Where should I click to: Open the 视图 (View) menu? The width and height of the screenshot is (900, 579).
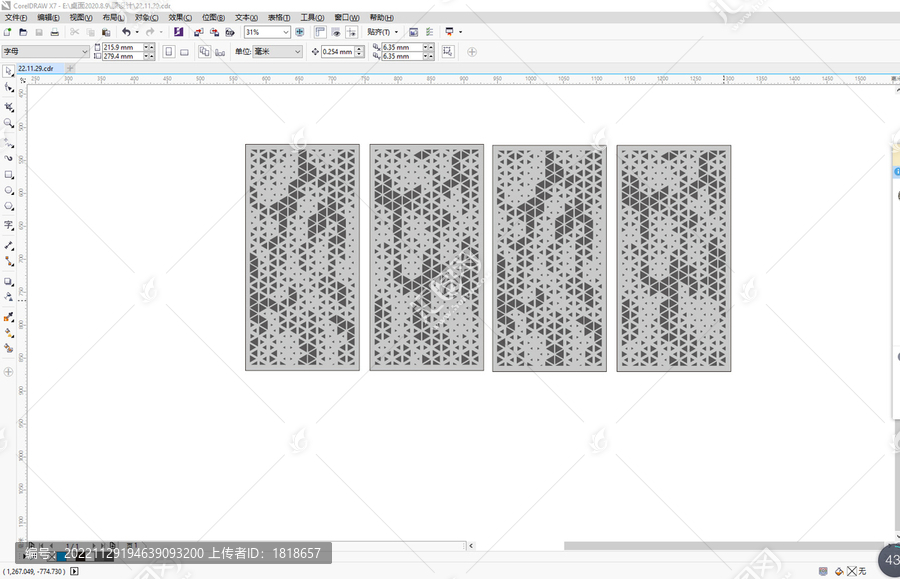click(x=81, y=18)
